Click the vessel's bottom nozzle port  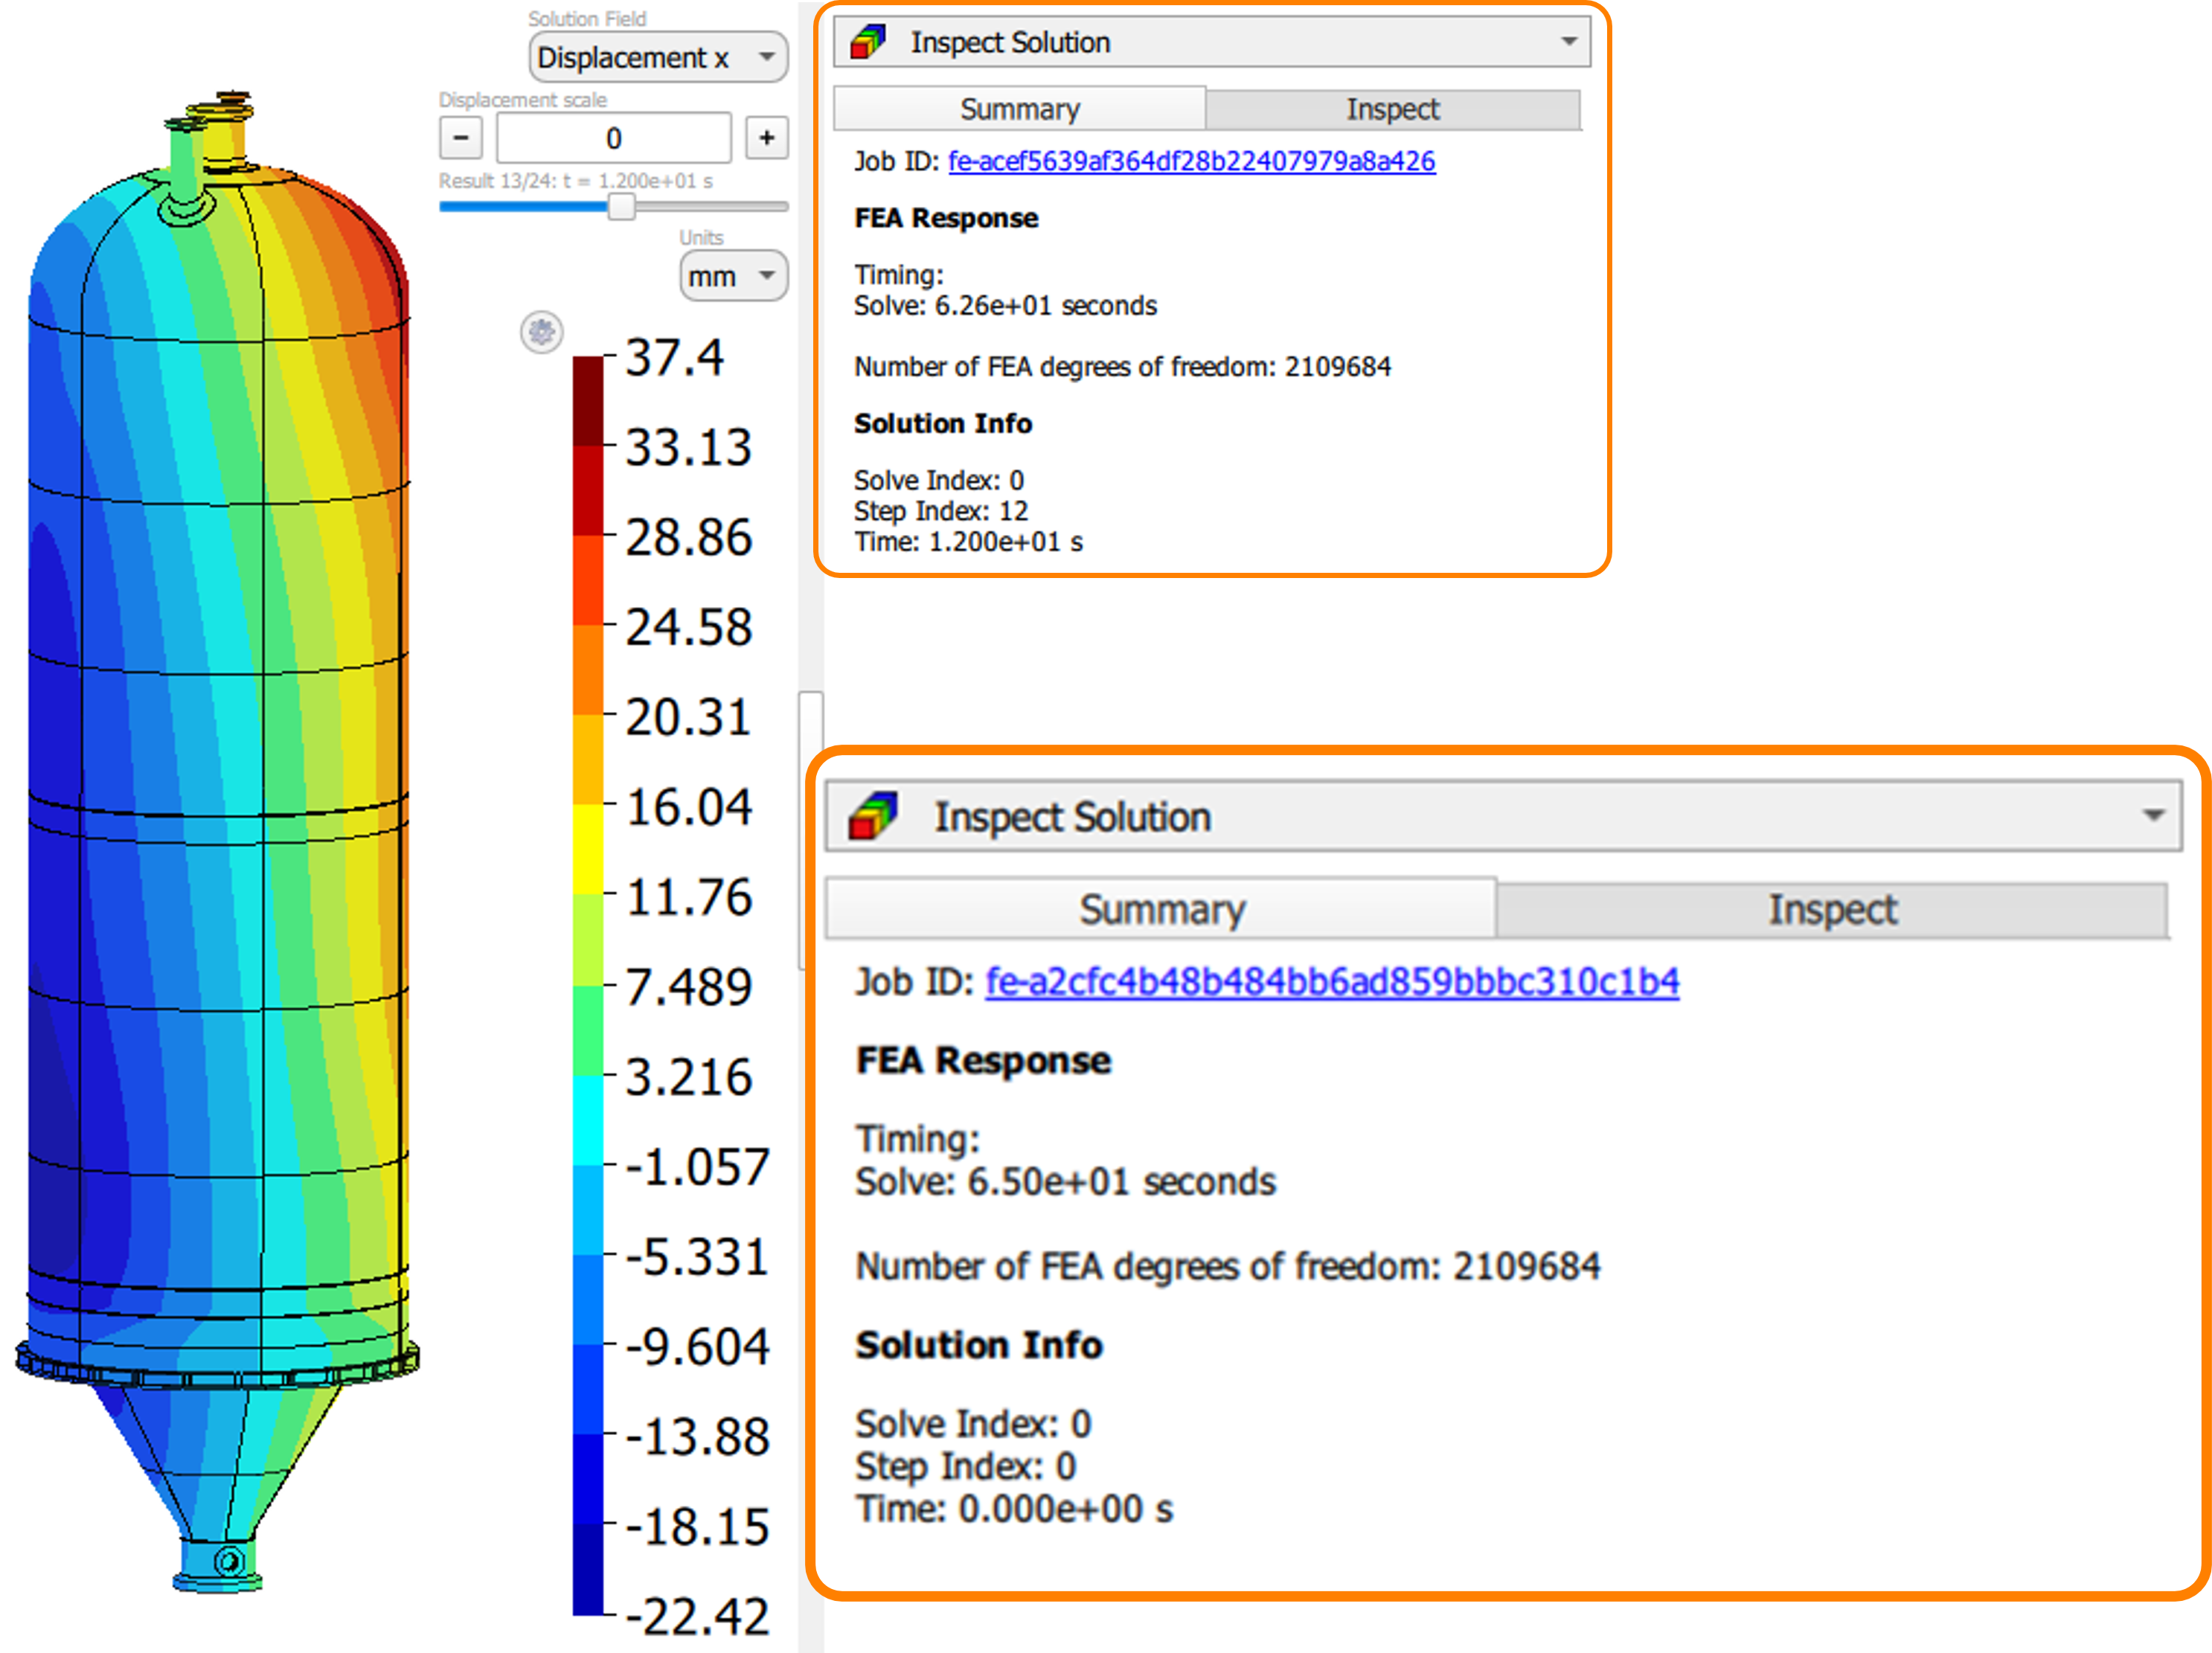click(x=228, y=1561)
